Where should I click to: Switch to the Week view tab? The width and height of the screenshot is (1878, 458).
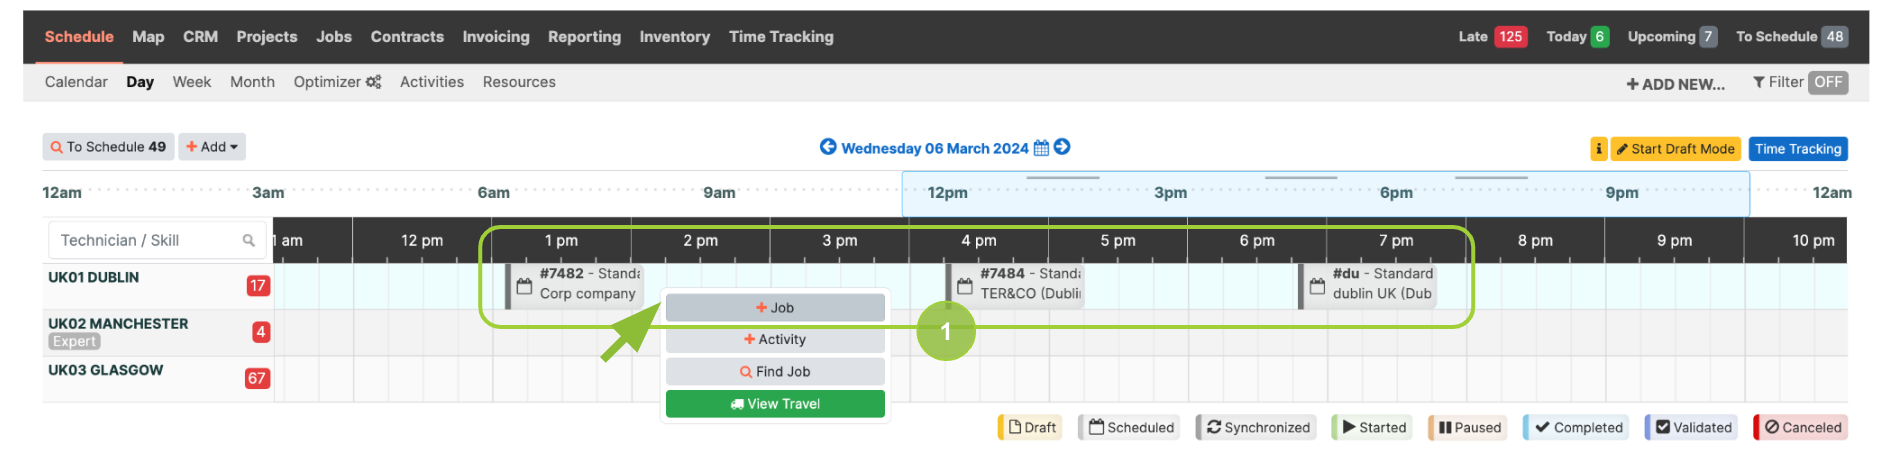[x=192, y=82]
